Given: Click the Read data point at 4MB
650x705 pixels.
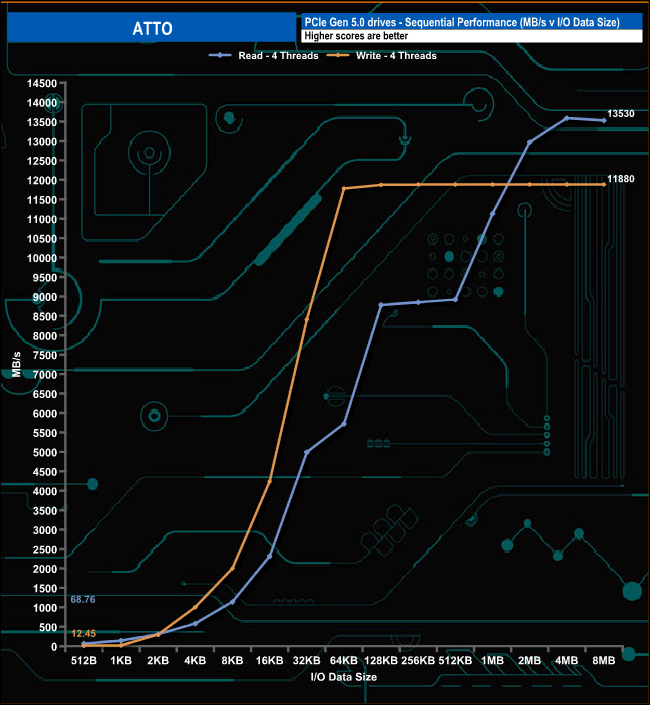Looking at the screenshot, I should (x=567, y=118).
